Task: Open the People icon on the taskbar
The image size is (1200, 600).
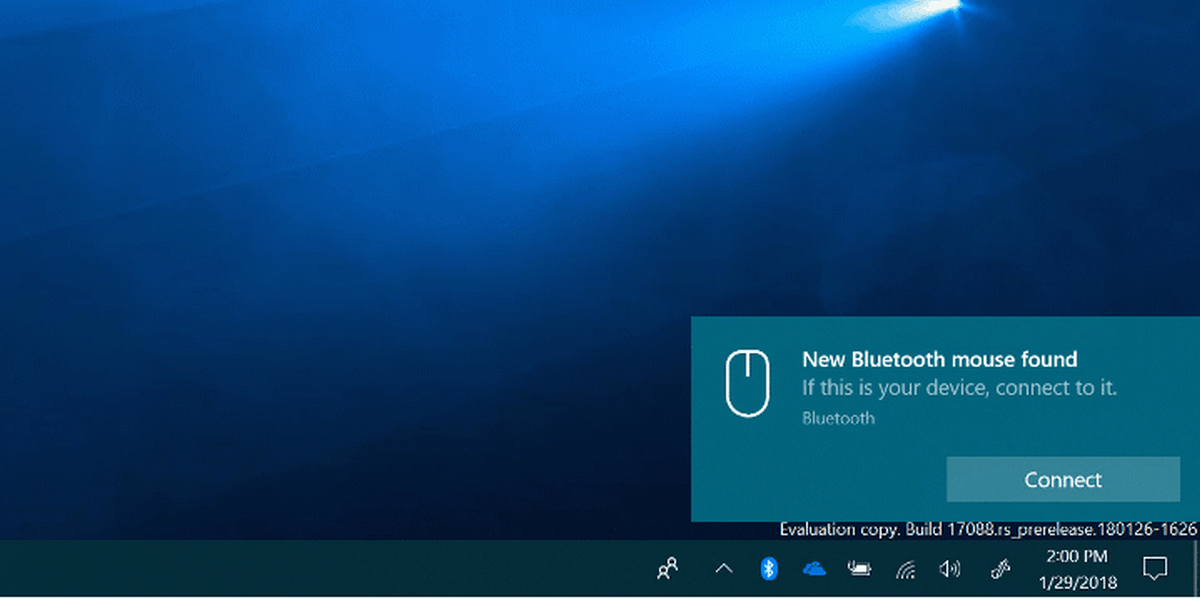Action: point(667,569)
